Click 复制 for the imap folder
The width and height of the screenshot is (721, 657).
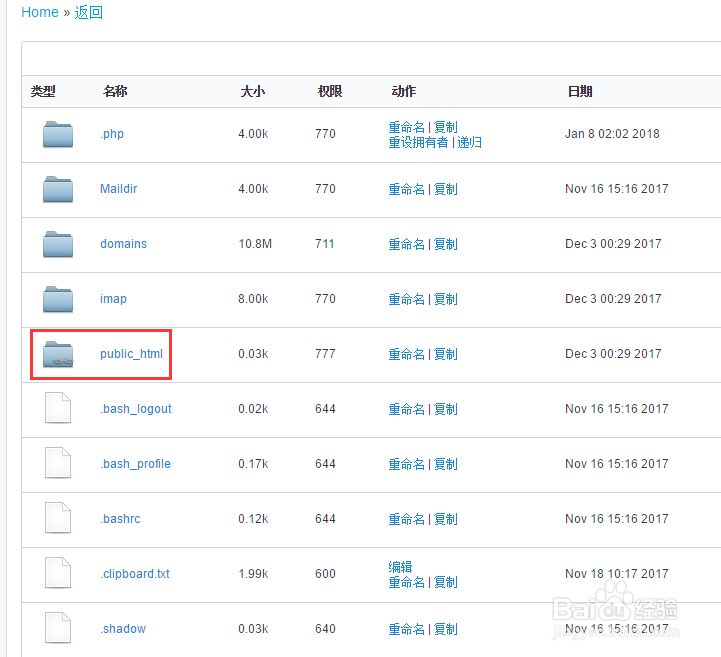pyautogui.click(x=446, y=299)
